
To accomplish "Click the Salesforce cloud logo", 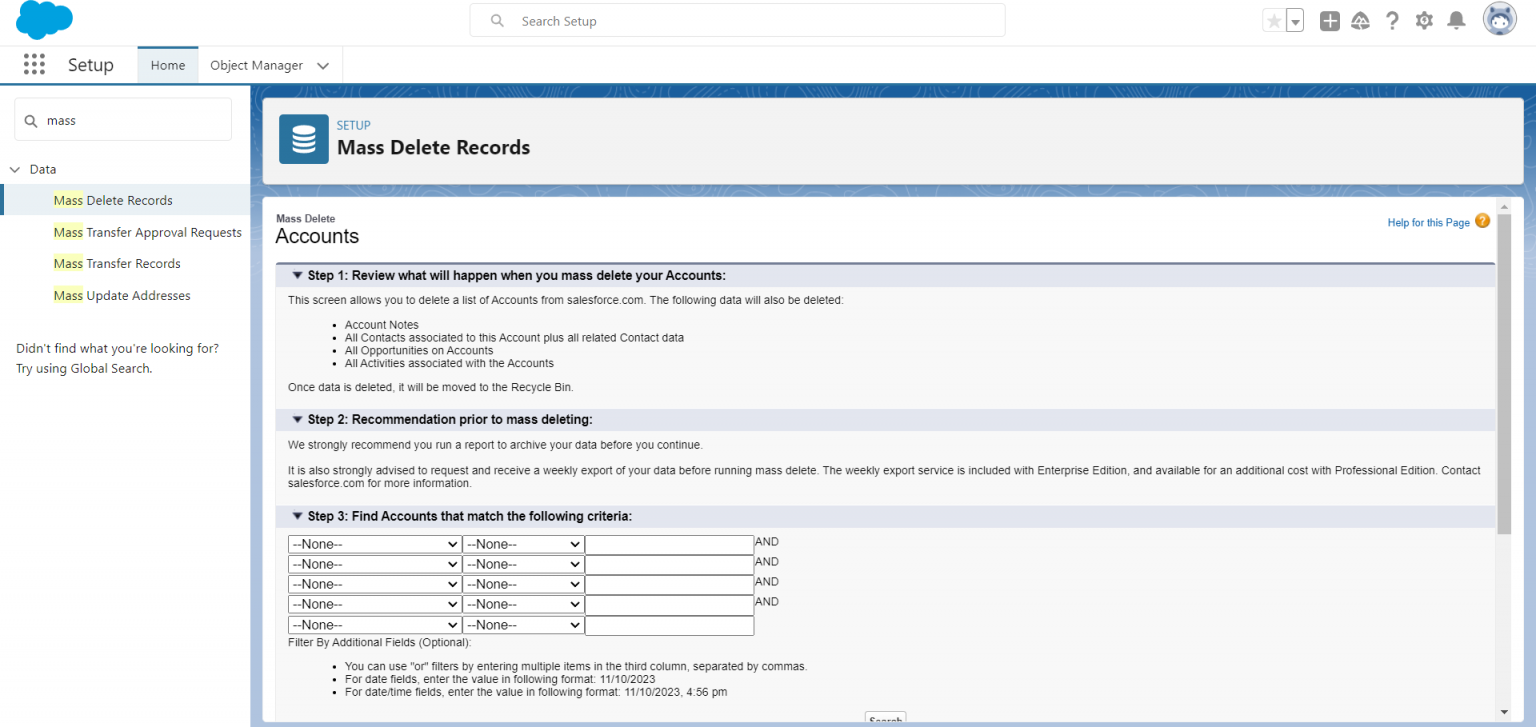I will 43,20.
